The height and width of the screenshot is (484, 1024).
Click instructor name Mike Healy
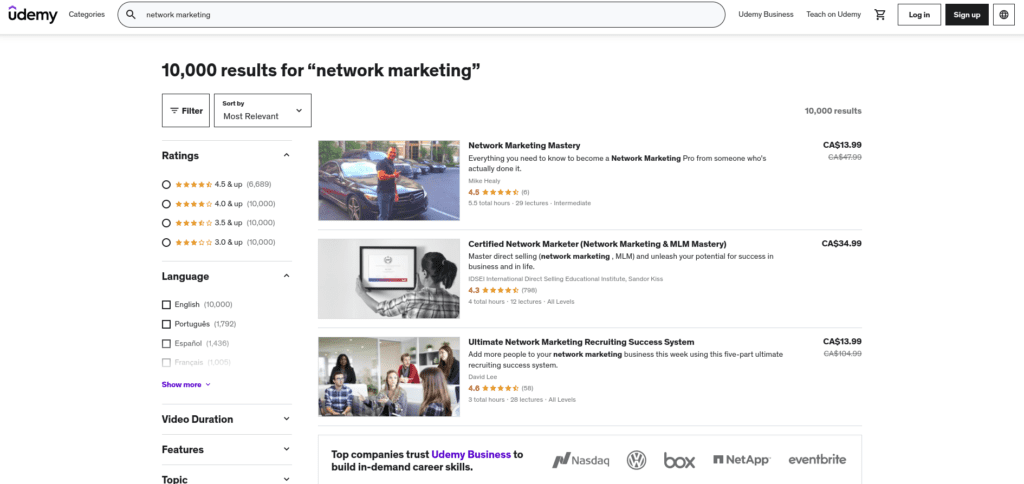(x=484, y=181)
